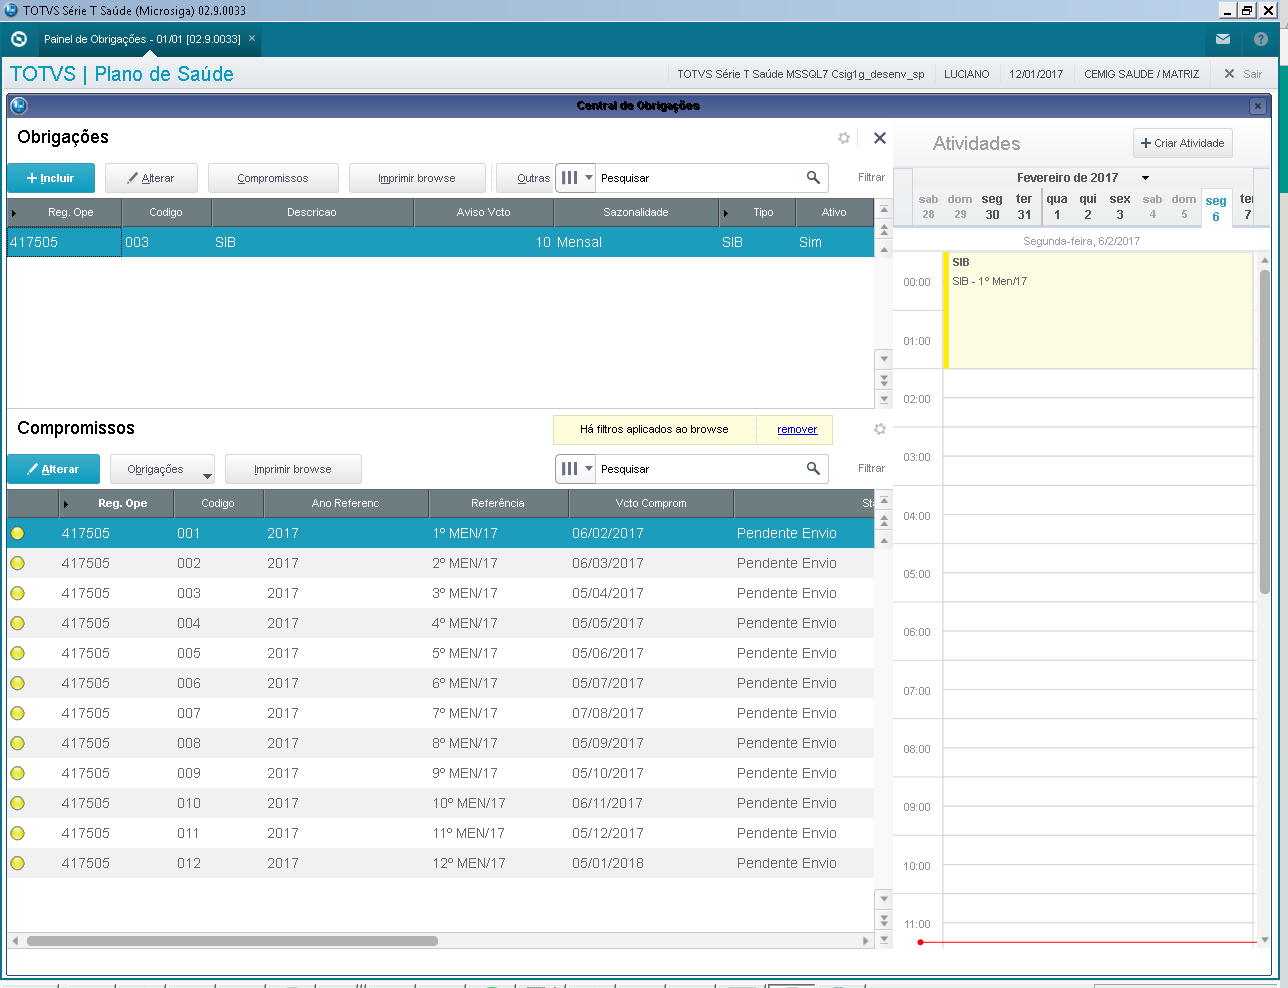Switch calendar to sex 3
The width and height of the screenshot is (1288, 988).
(x=1120, y=206)
